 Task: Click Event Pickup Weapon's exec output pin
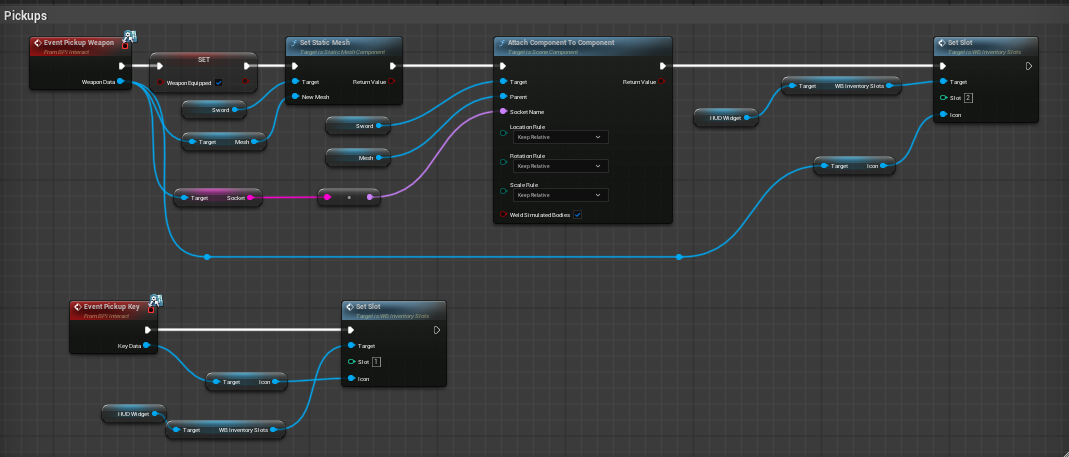[x=122, y=66]
